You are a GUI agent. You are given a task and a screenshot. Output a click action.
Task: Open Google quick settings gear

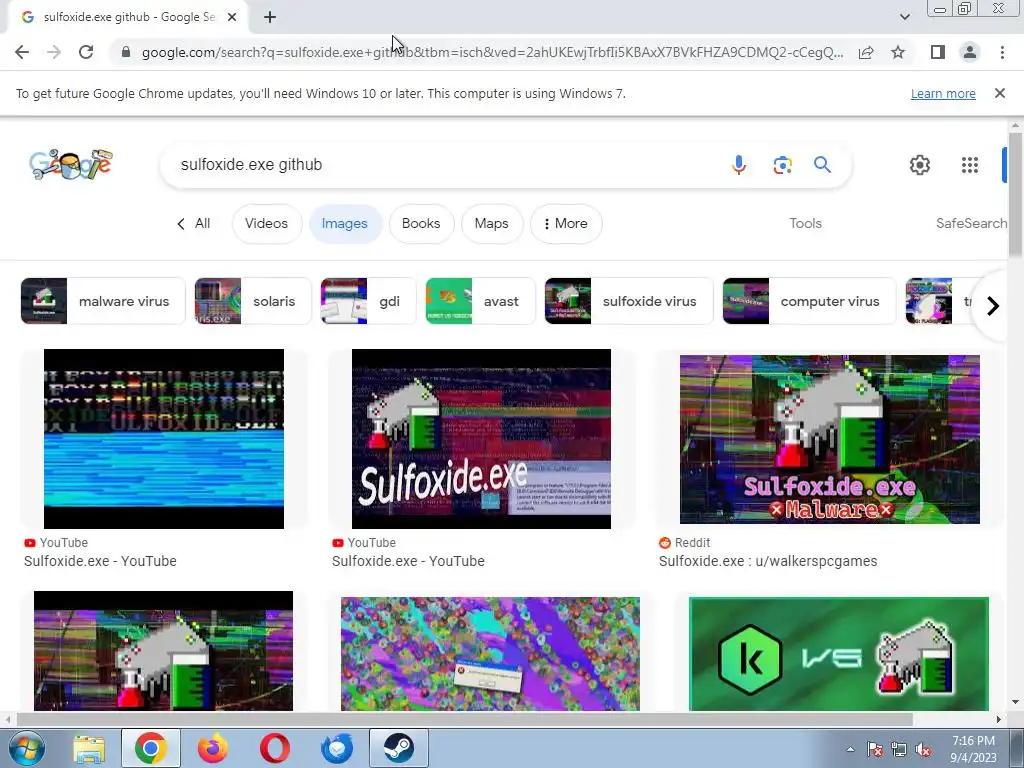pos(920,165)
